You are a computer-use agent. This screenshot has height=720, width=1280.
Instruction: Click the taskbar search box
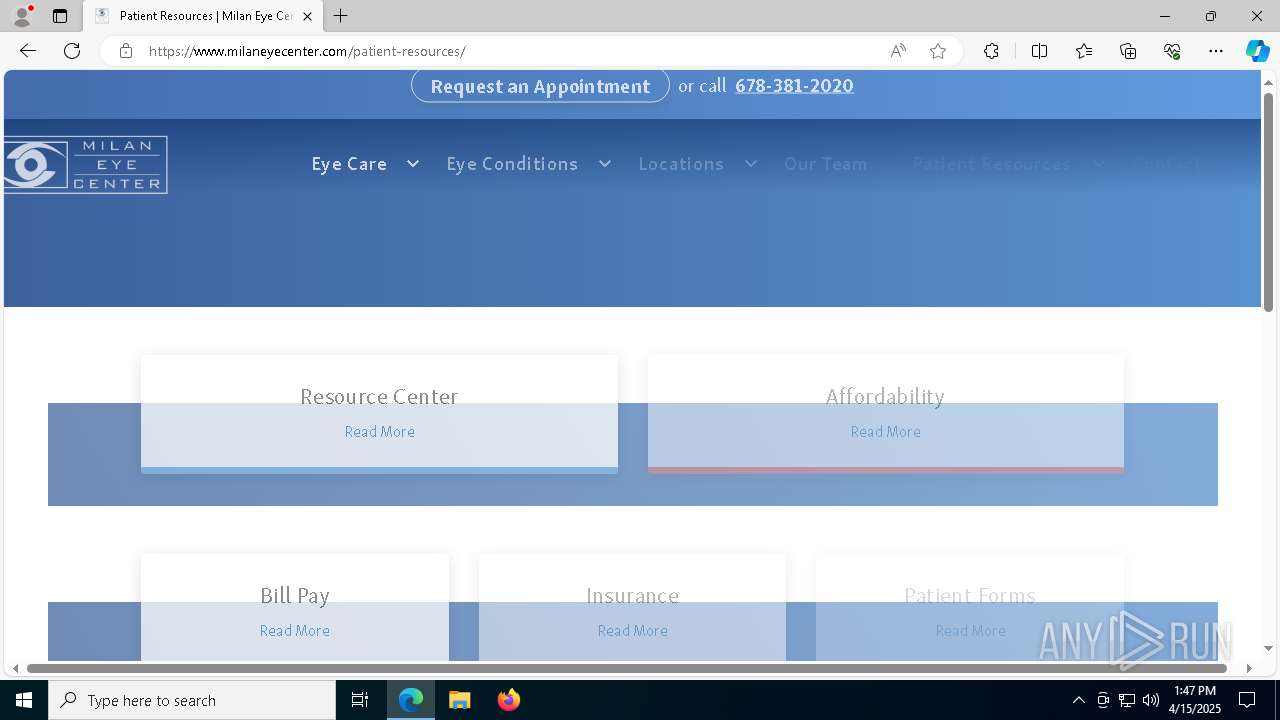tap(192, 700)
